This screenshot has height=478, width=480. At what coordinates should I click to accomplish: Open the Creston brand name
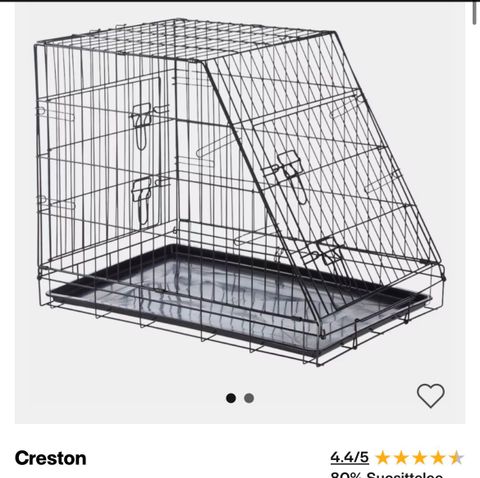click(x=51, y=458)
